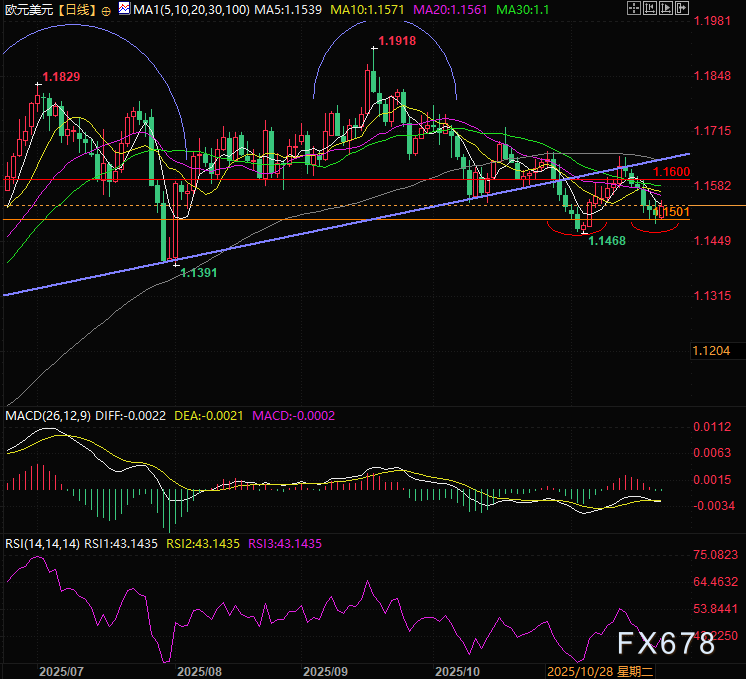Select the yellow MA10:1.1571 legend
The image size is (746, 679).
[360, 8]
